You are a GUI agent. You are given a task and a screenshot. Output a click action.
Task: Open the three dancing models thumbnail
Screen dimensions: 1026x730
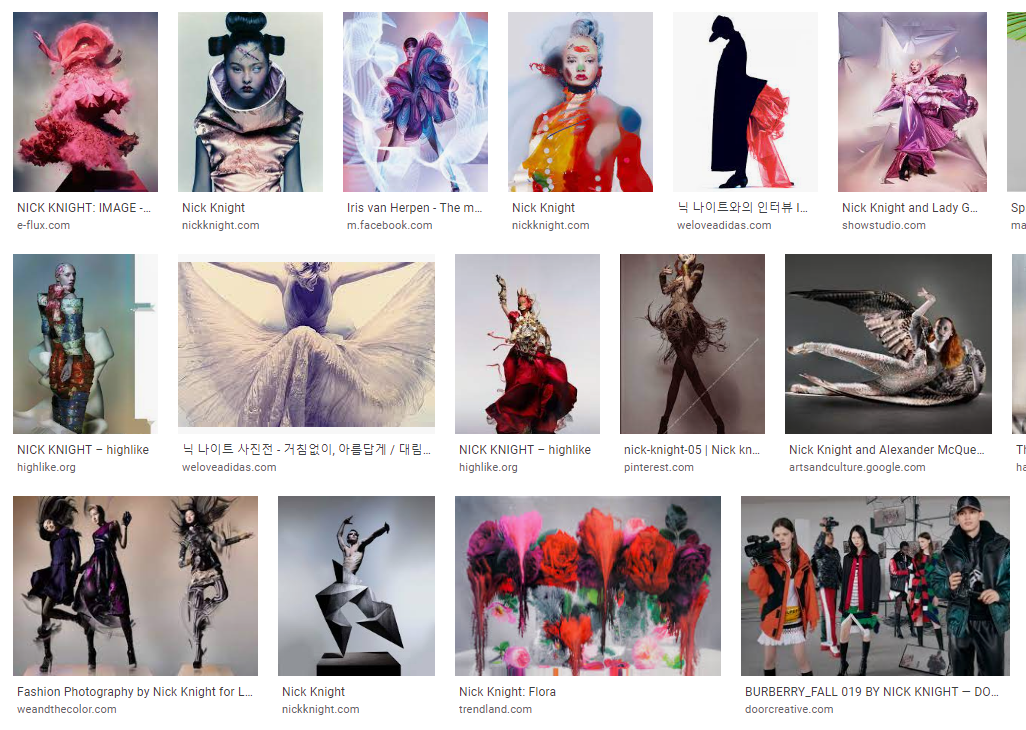(135, 585)
